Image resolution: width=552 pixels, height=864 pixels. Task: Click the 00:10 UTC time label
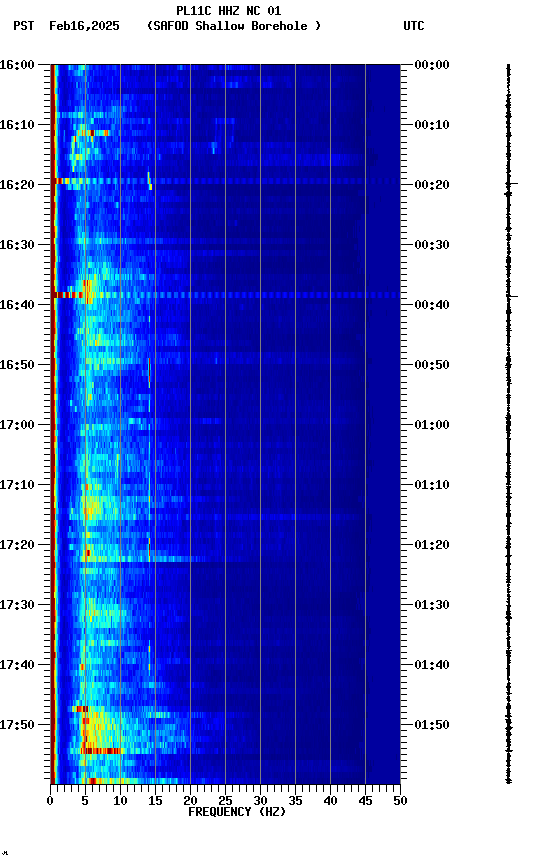tap(432, 125)
